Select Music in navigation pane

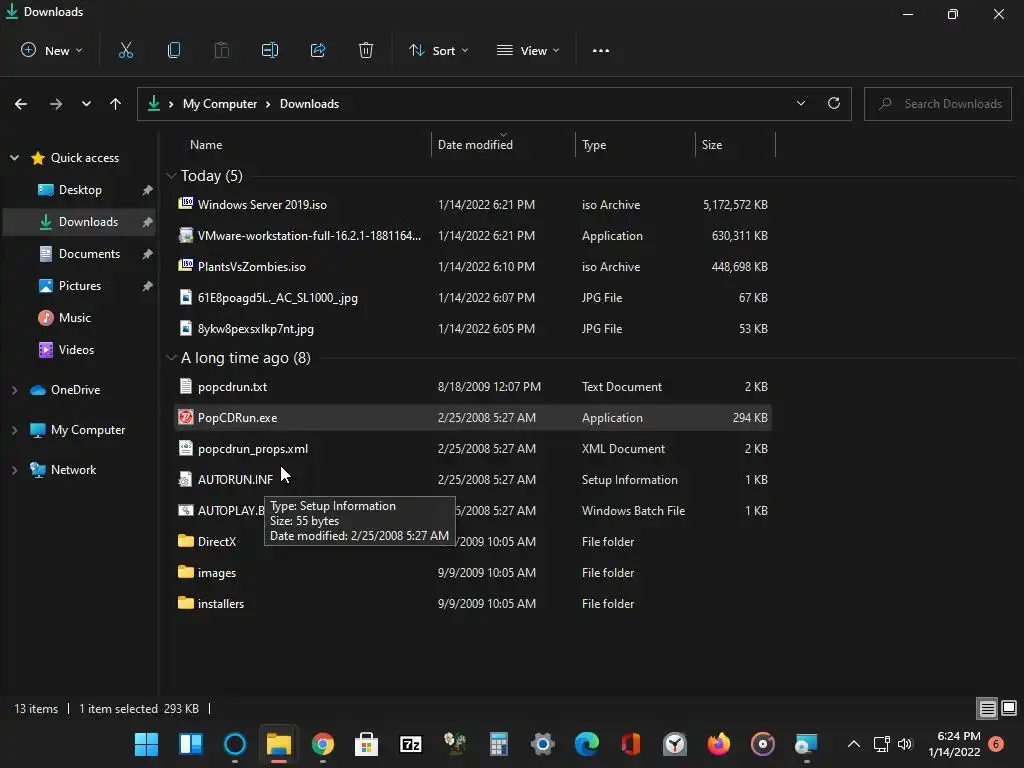(x=80, y=318)
